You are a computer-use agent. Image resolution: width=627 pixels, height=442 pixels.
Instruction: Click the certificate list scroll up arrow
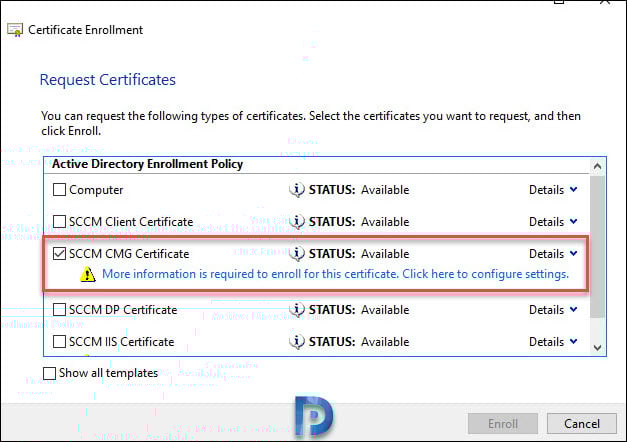tap(598, 166)
